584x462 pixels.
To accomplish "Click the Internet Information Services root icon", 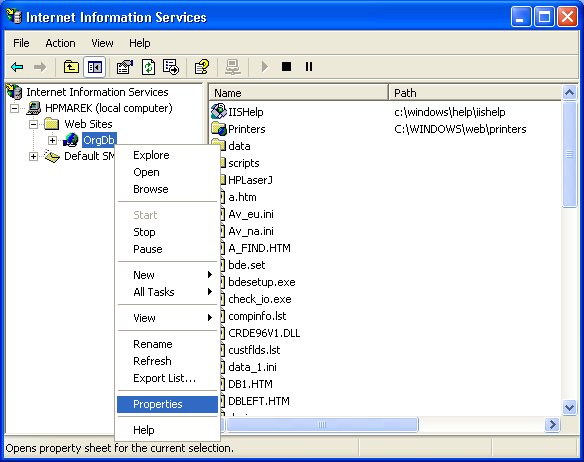I will [15, 92].
